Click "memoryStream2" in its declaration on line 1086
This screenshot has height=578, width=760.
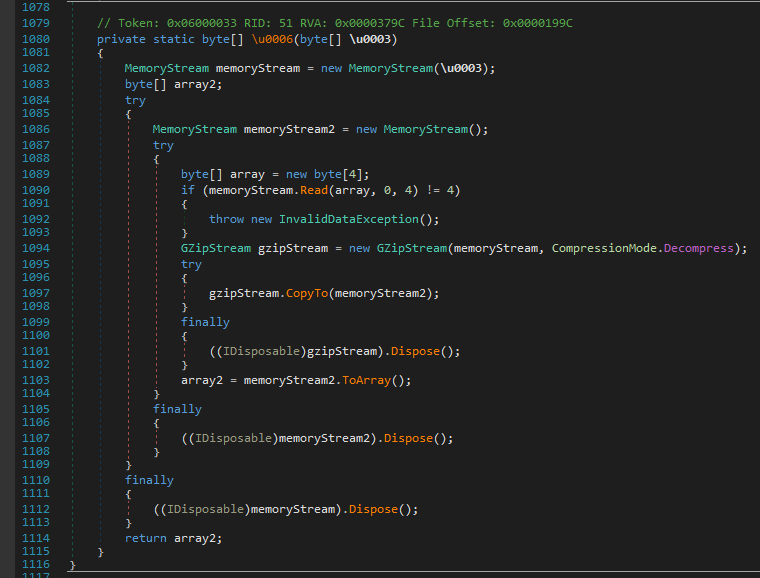[x=289, y=129]
